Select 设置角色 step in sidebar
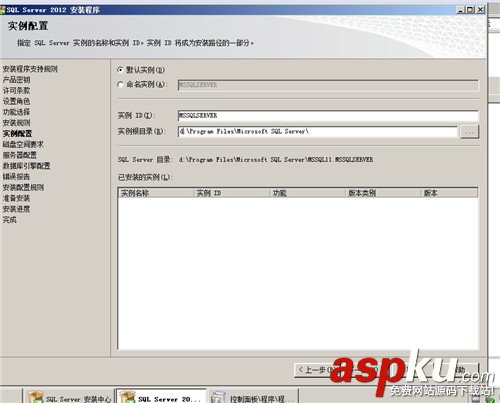The width and height of the screenshot is (500, 403). (16, 101)
